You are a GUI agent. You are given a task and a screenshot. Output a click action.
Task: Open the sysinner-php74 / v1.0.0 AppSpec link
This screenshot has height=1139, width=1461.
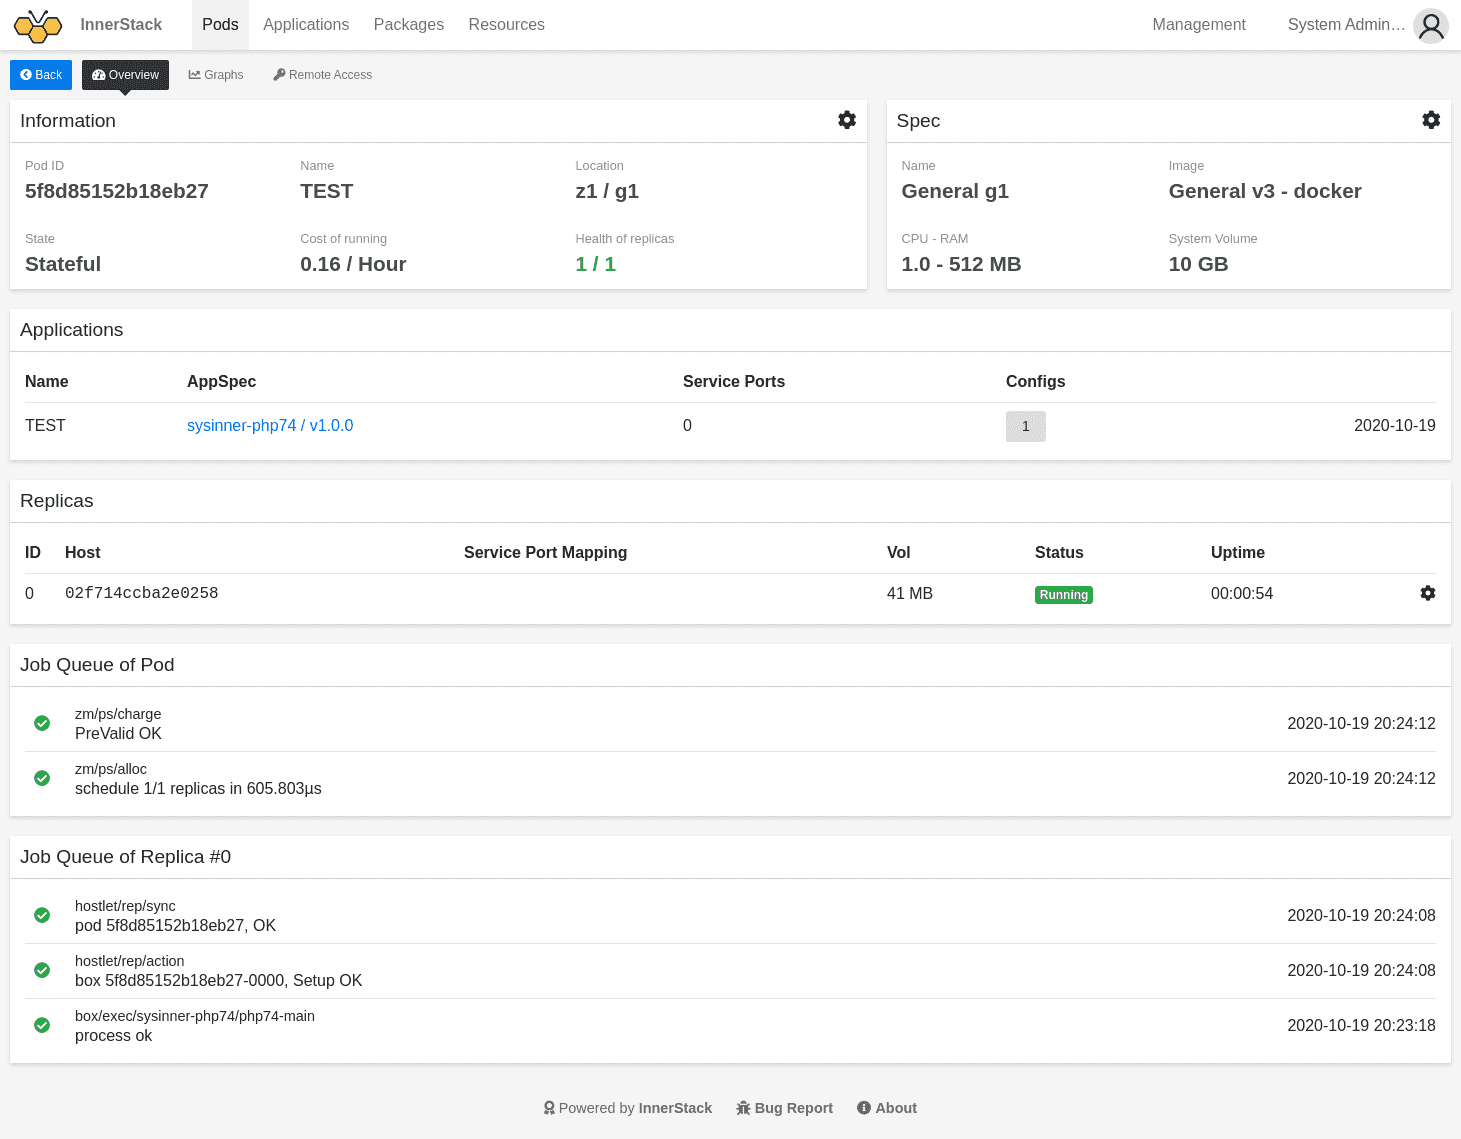pyautogui.click(x=270, y=426)
